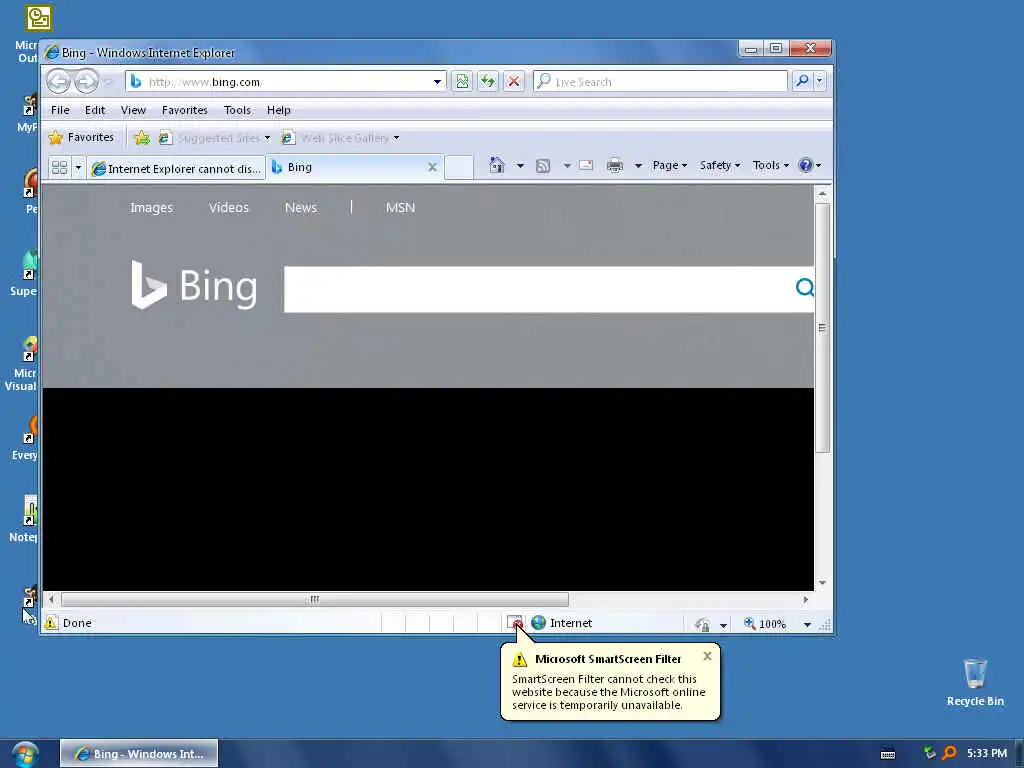This screenshot has width=1024, height=768.
Task: Close the Bing tab
Action: click(432, 167)
